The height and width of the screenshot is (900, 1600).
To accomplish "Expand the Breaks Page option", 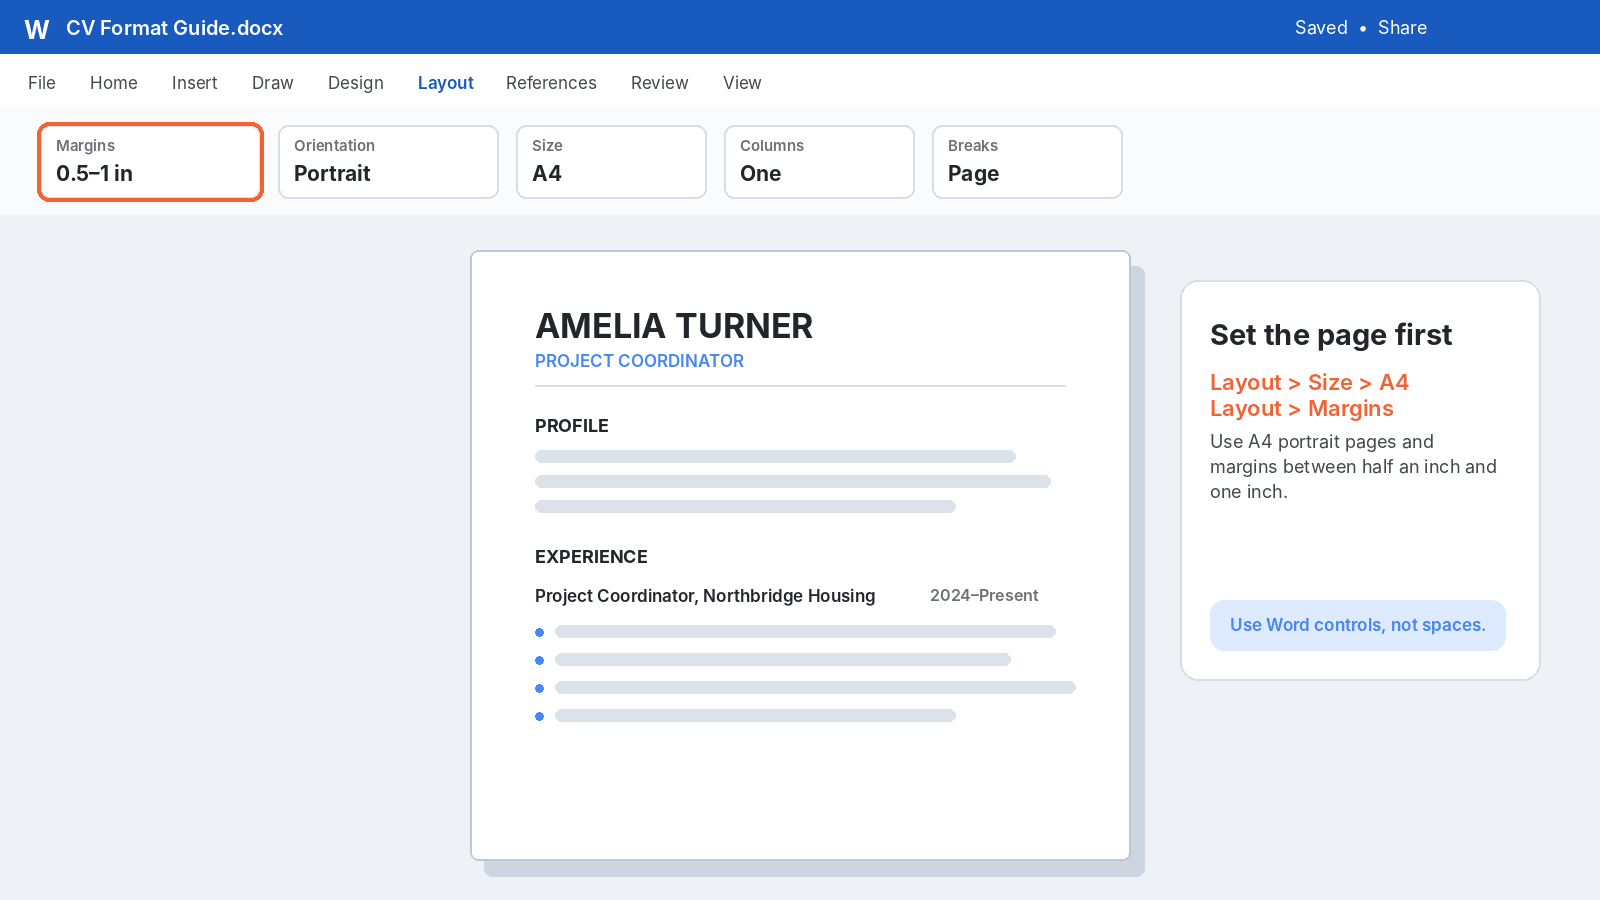I will coord(1027,162).
